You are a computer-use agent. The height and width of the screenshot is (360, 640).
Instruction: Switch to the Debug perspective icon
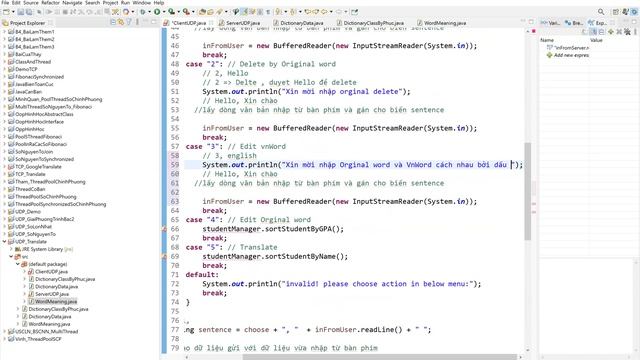635,12
